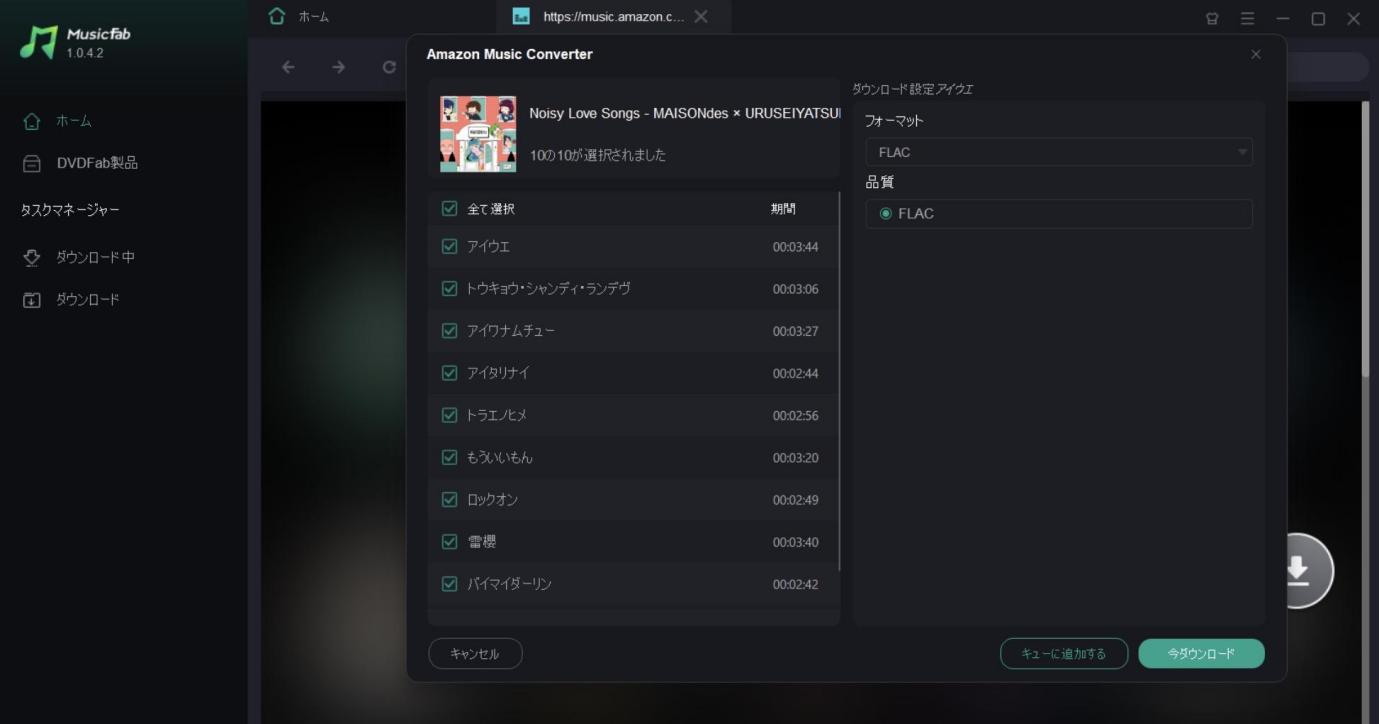The width and height of the screenshot is (1379, 724).
Task: Click duration 00:02:44
Action: 795,373
